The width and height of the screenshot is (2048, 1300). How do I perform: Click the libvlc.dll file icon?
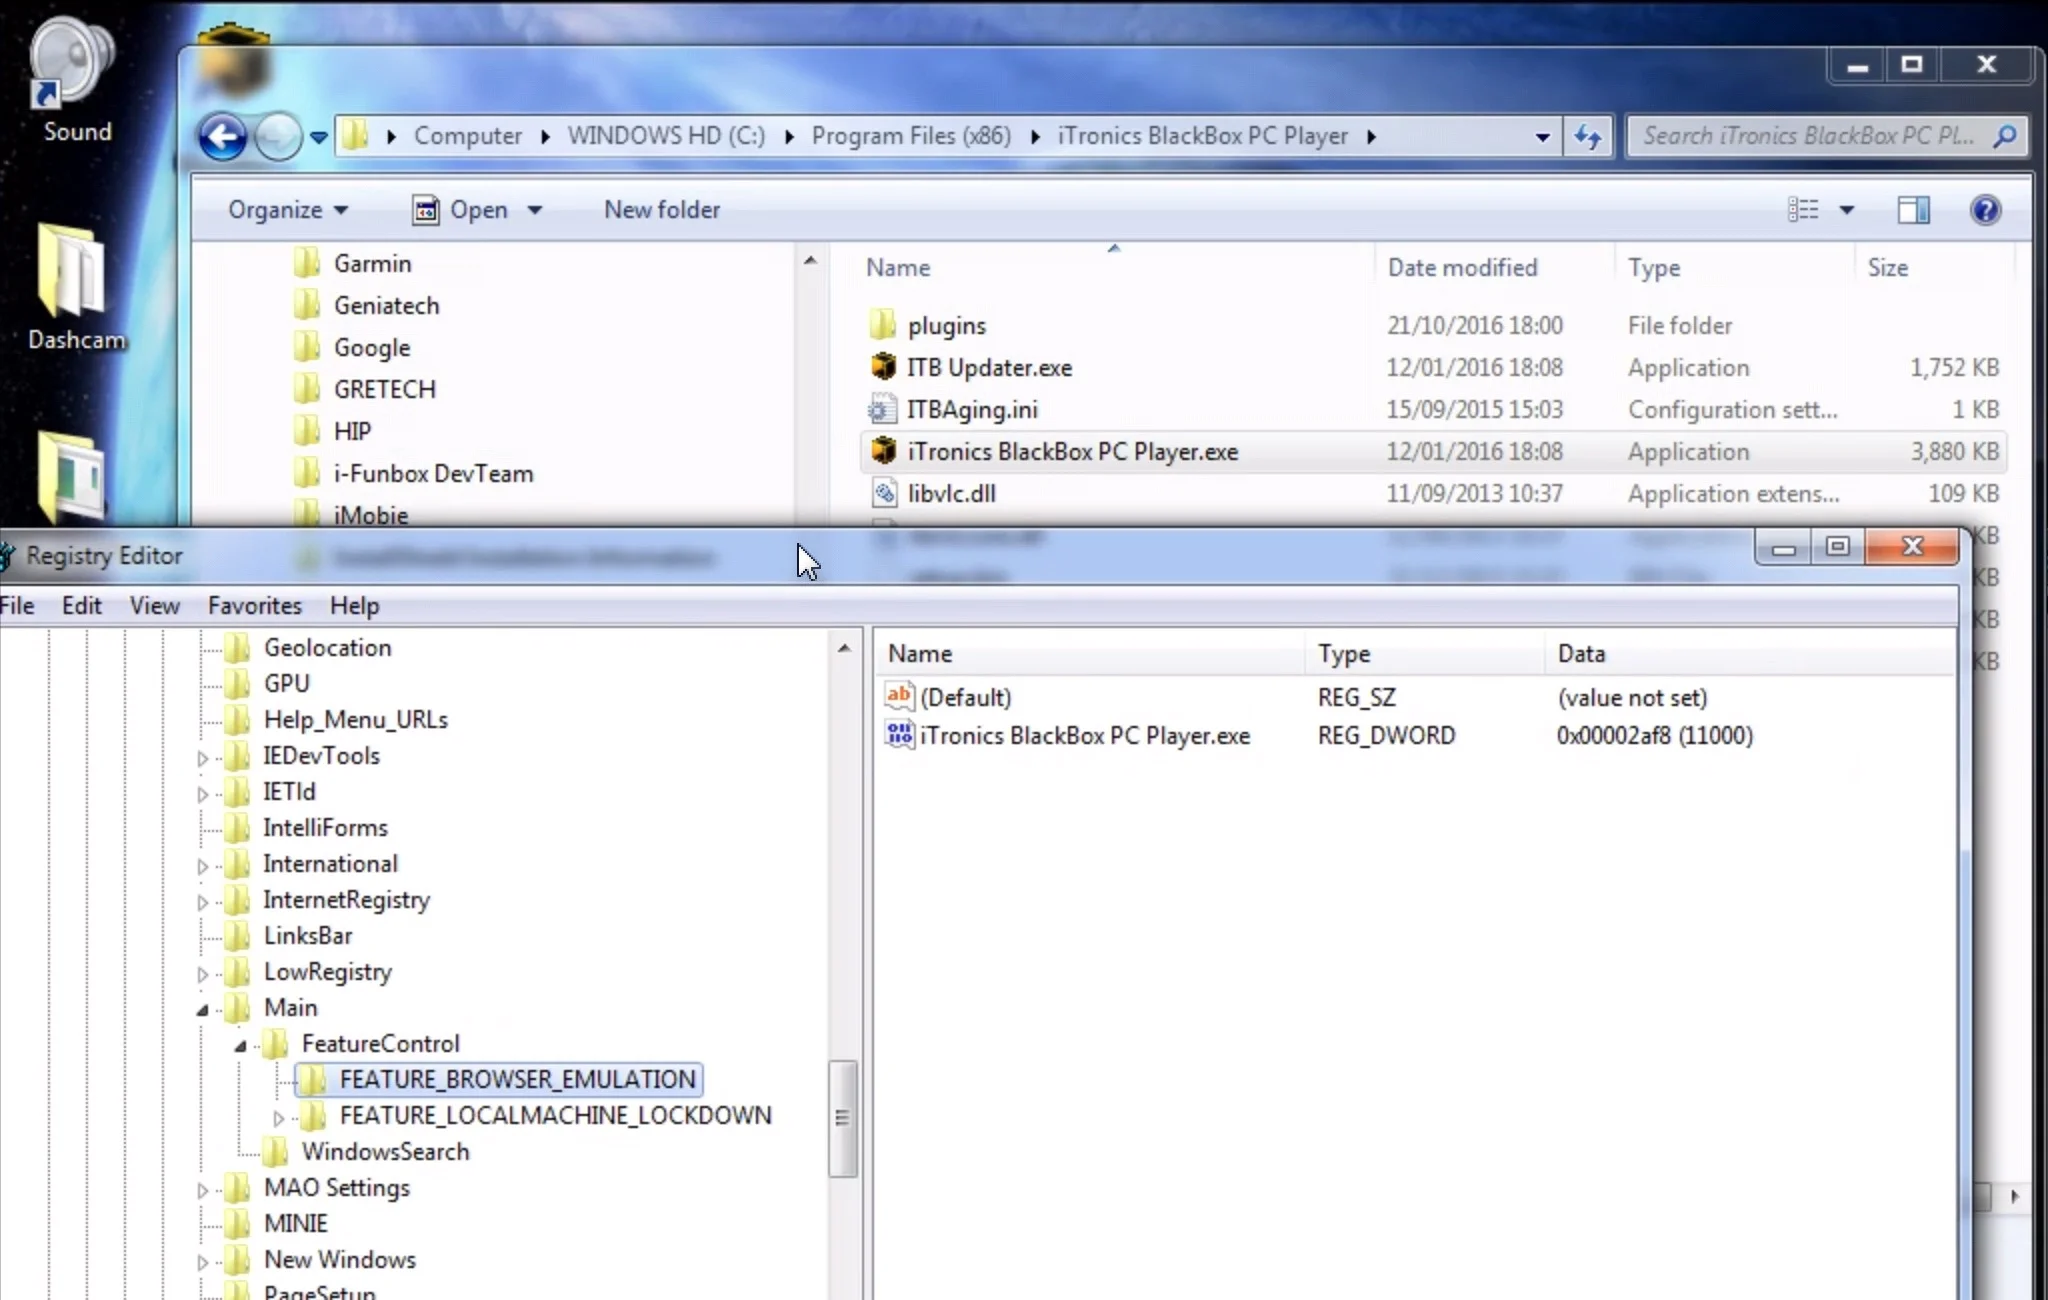[x=882, y=493]
